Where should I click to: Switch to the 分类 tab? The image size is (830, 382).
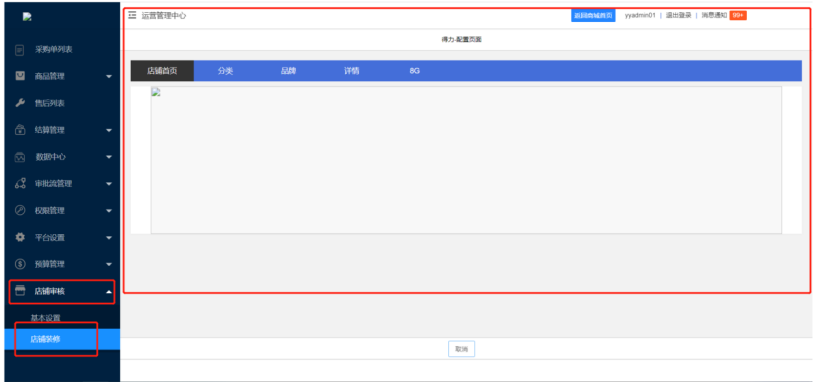coord(225,71)
